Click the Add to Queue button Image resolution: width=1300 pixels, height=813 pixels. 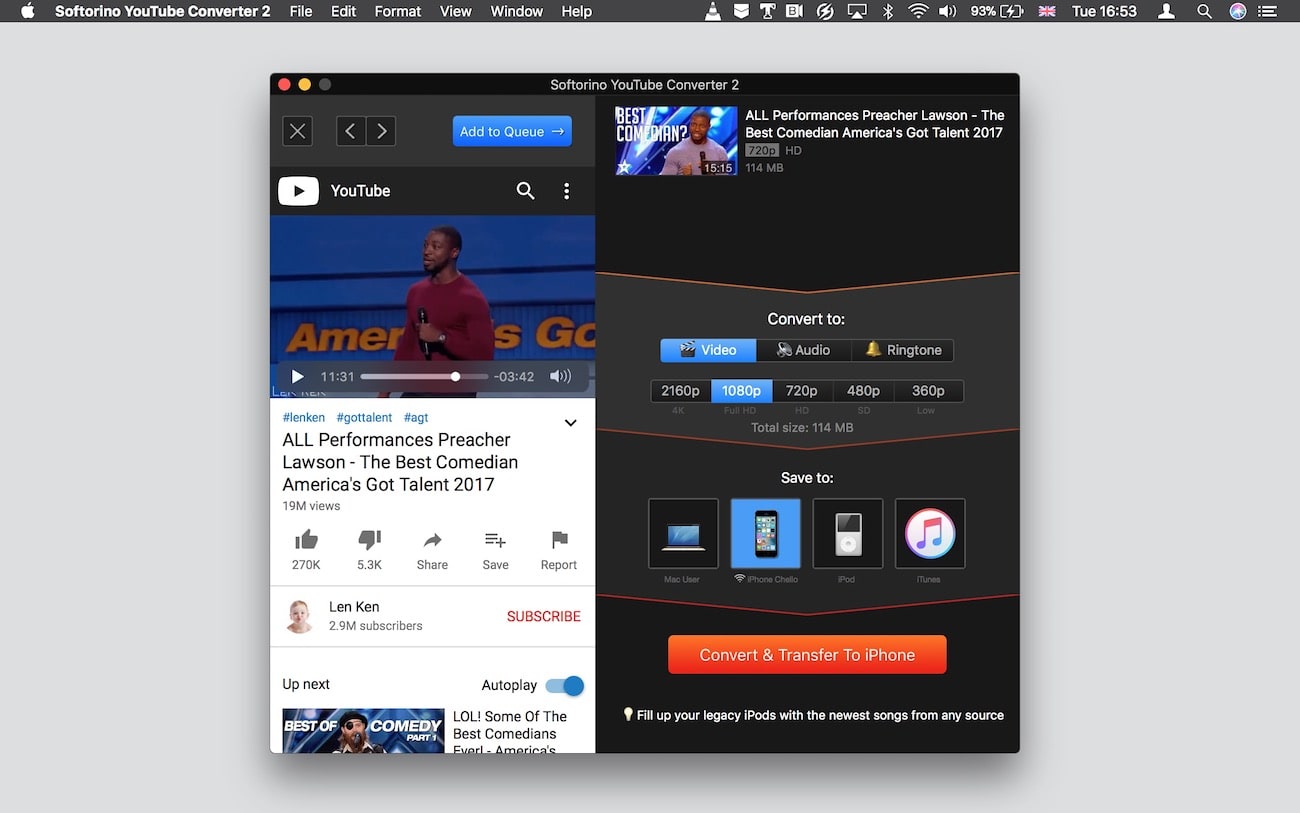pyautogui.click(x=512, y=131)
